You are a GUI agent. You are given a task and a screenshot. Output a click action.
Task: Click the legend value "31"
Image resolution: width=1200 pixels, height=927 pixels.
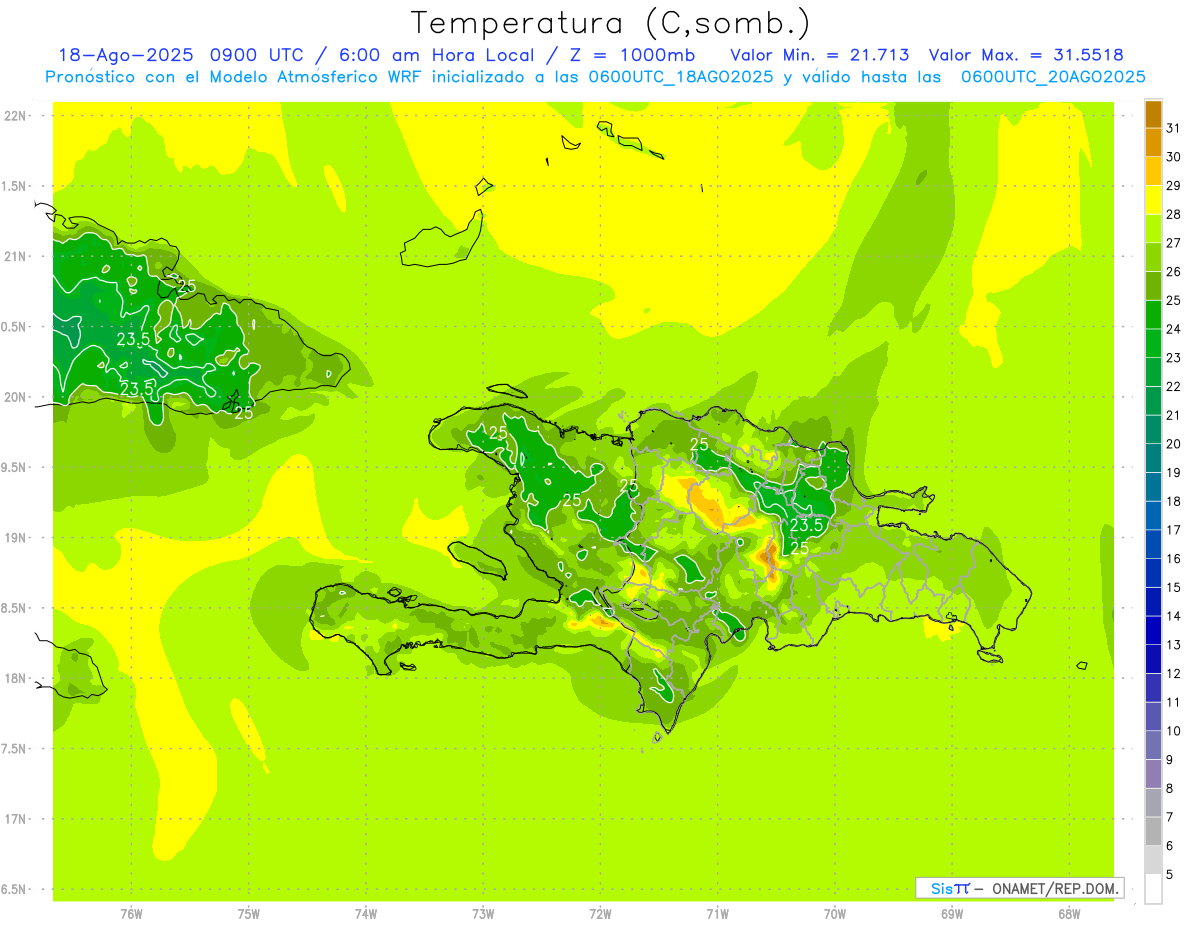[1174, 128]
